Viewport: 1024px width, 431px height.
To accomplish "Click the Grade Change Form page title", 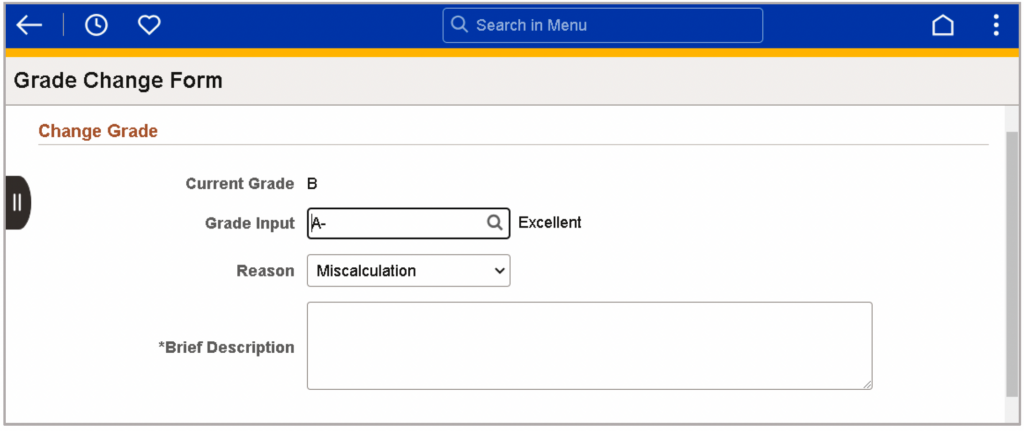I will pyautogui.click(x=118, y=80).
